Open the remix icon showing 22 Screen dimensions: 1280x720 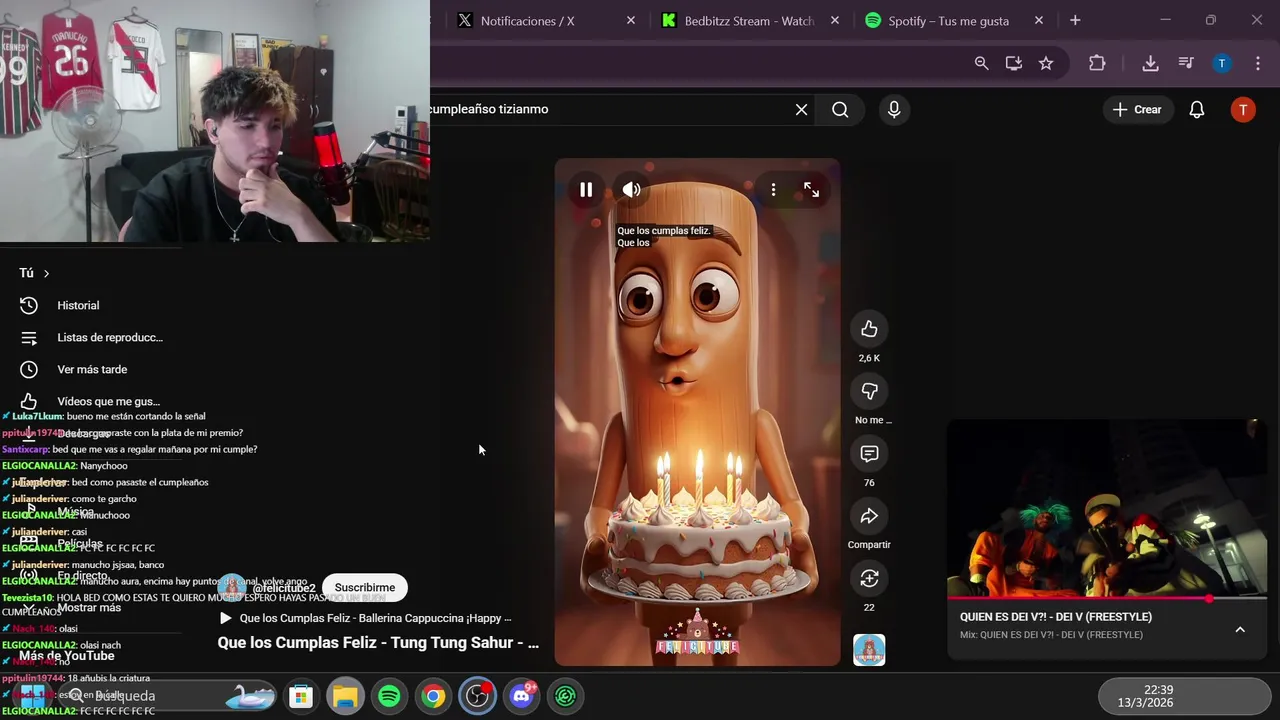point(869,578)
